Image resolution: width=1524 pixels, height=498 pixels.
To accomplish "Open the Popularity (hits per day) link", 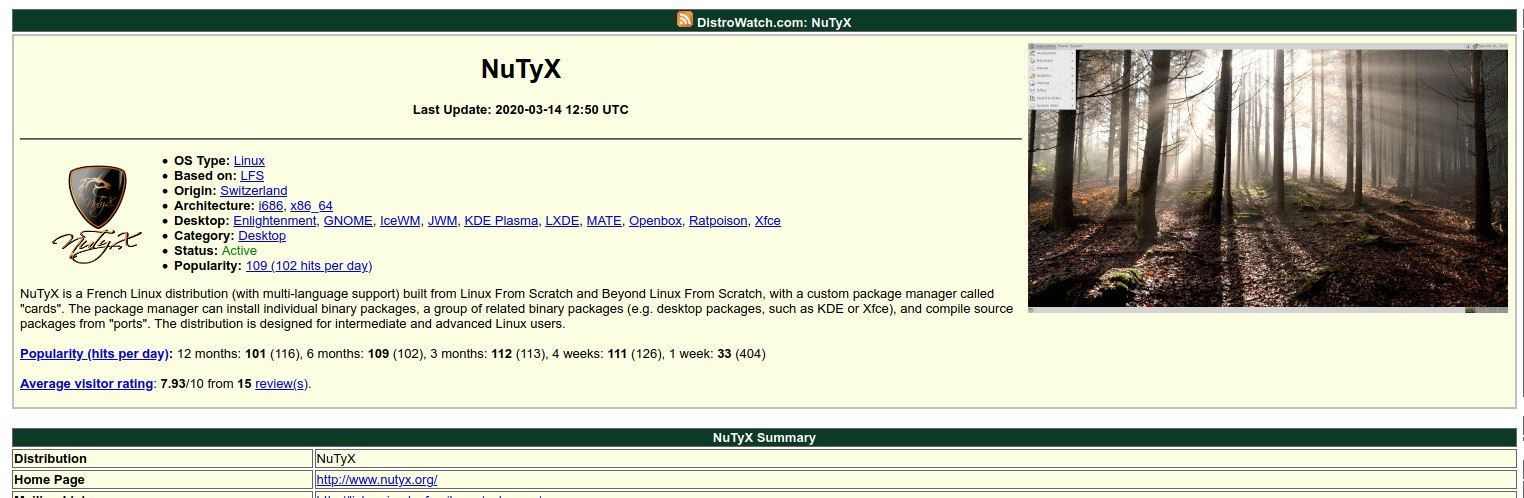I will point(96,354).
